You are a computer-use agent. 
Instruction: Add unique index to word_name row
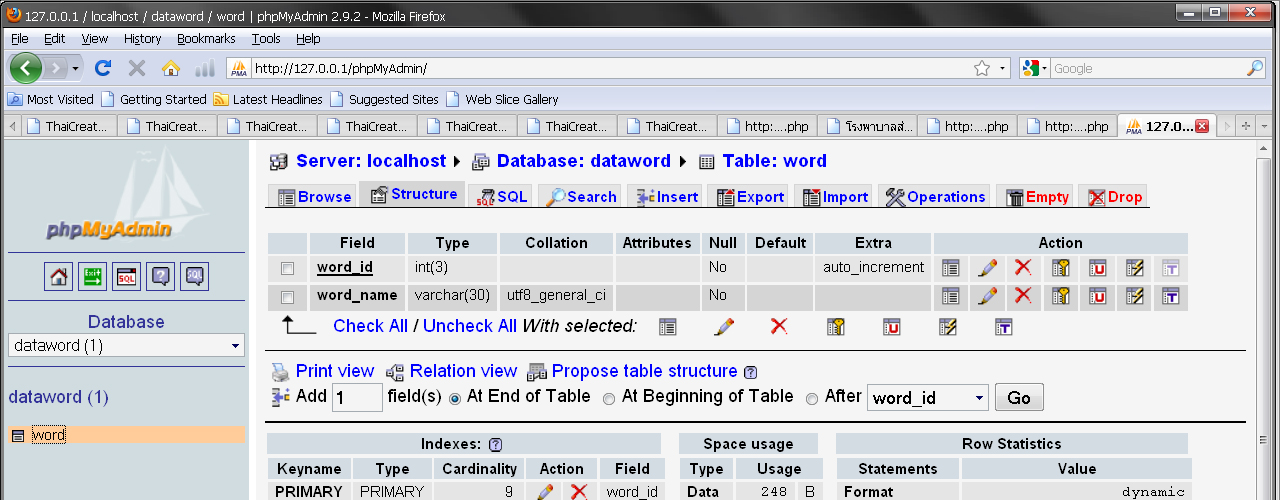pyautogui.click(x=1098, y=296)
